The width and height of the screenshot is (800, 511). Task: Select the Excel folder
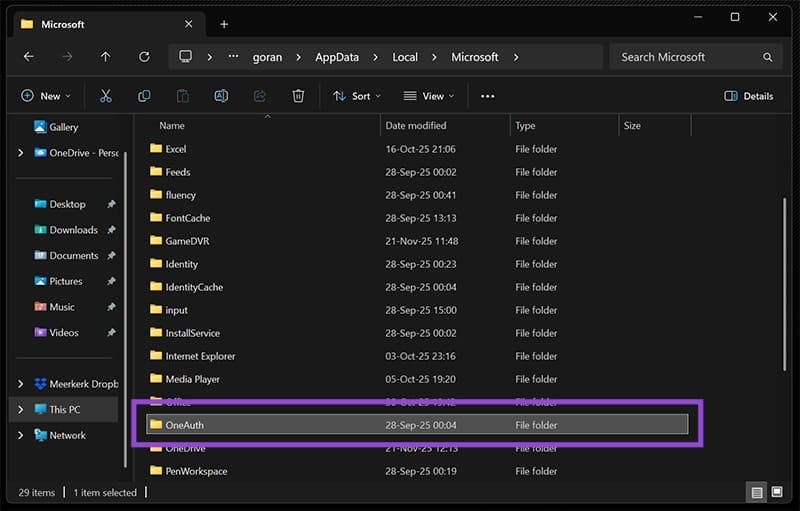click(x=417, y=149)
